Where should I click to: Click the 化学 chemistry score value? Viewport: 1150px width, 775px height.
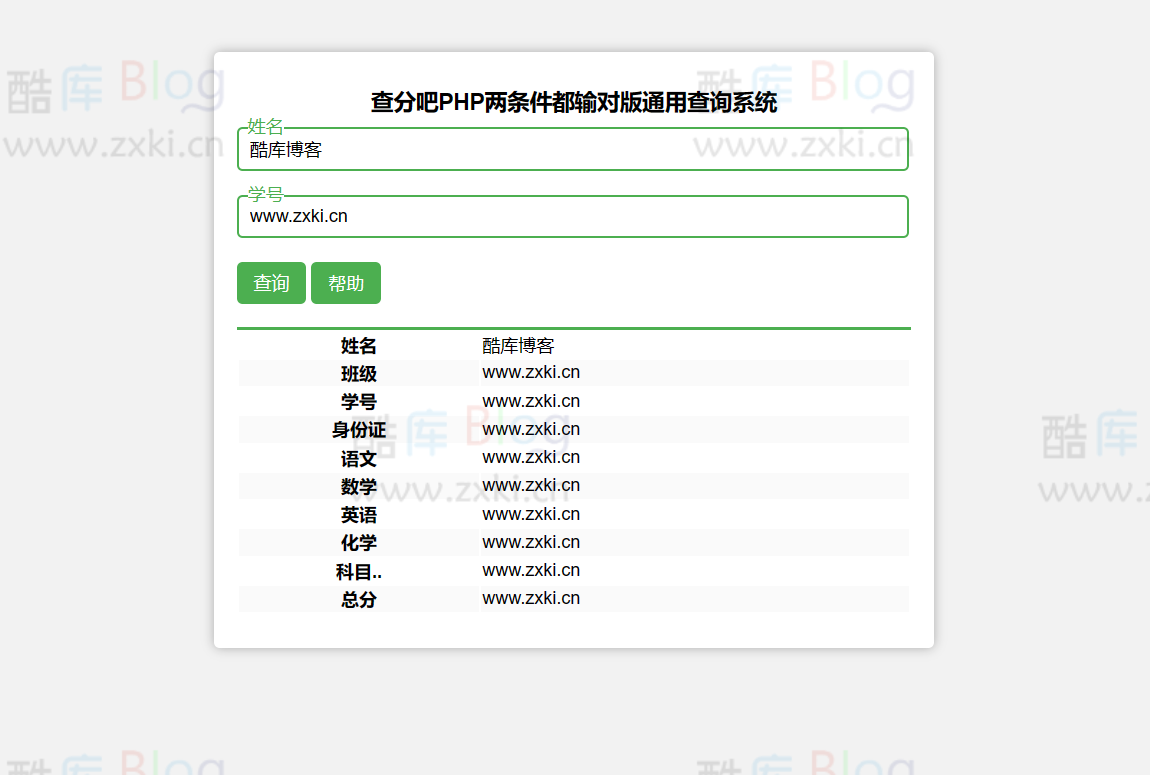(x=530, y=541)
